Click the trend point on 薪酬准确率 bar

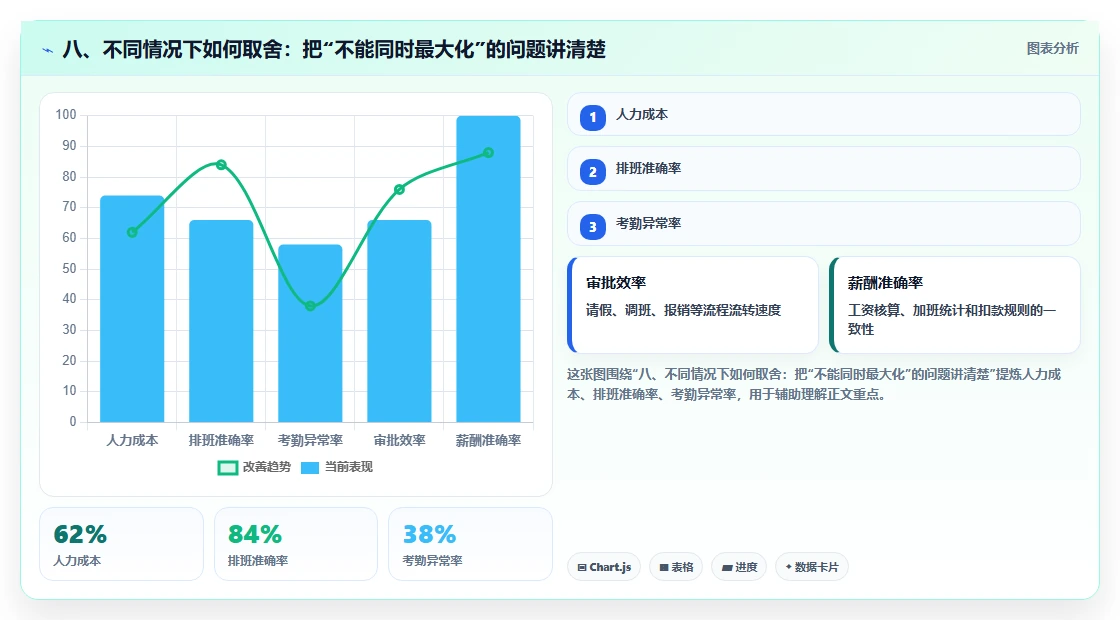tap(489, 153)
